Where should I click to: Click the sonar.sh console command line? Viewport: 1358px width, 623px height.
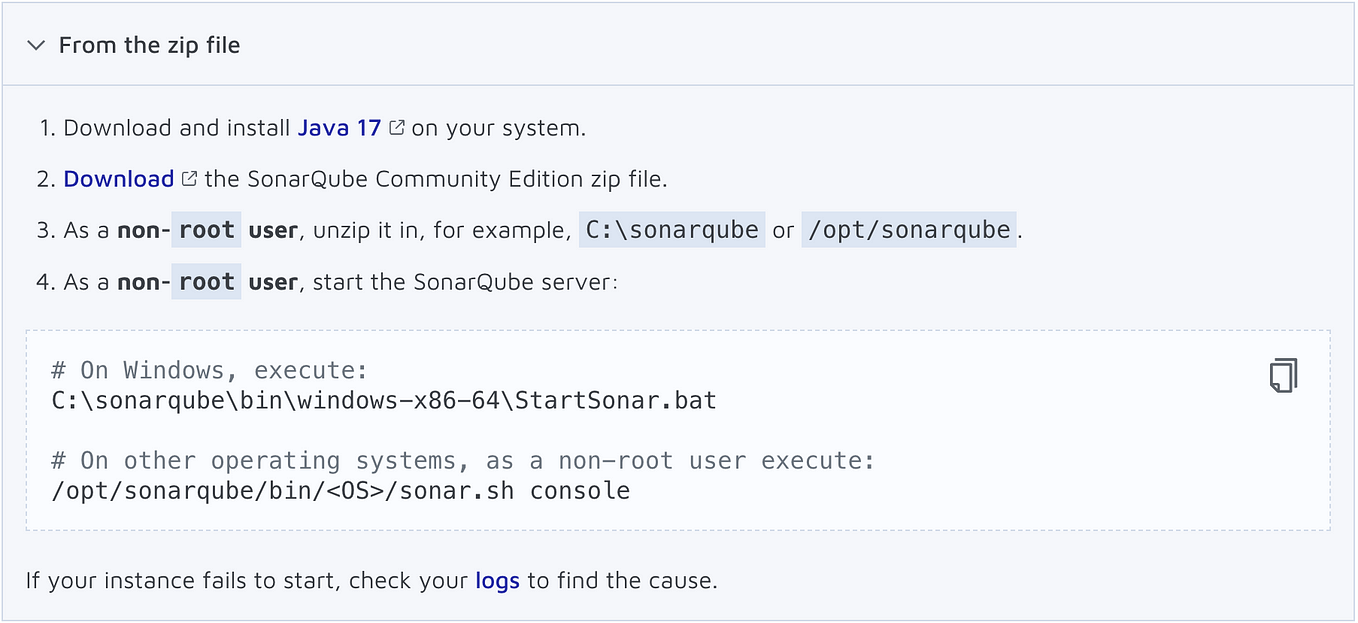[340, 491]
